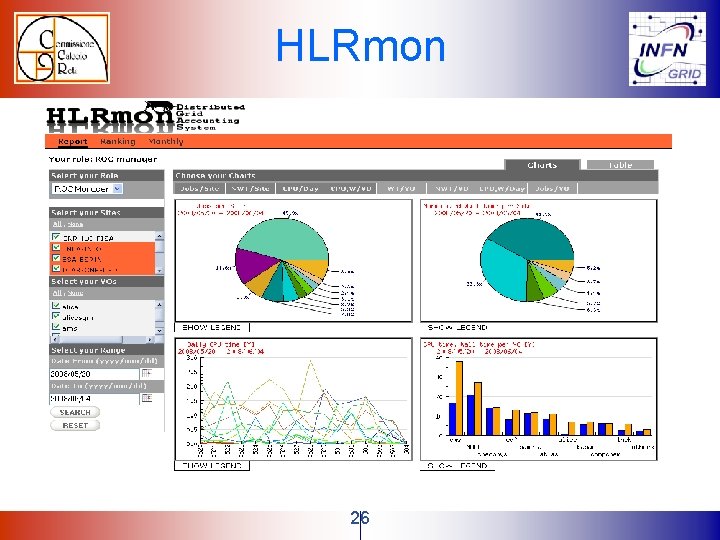Click the SEARCH button

[x=75, y=412]
